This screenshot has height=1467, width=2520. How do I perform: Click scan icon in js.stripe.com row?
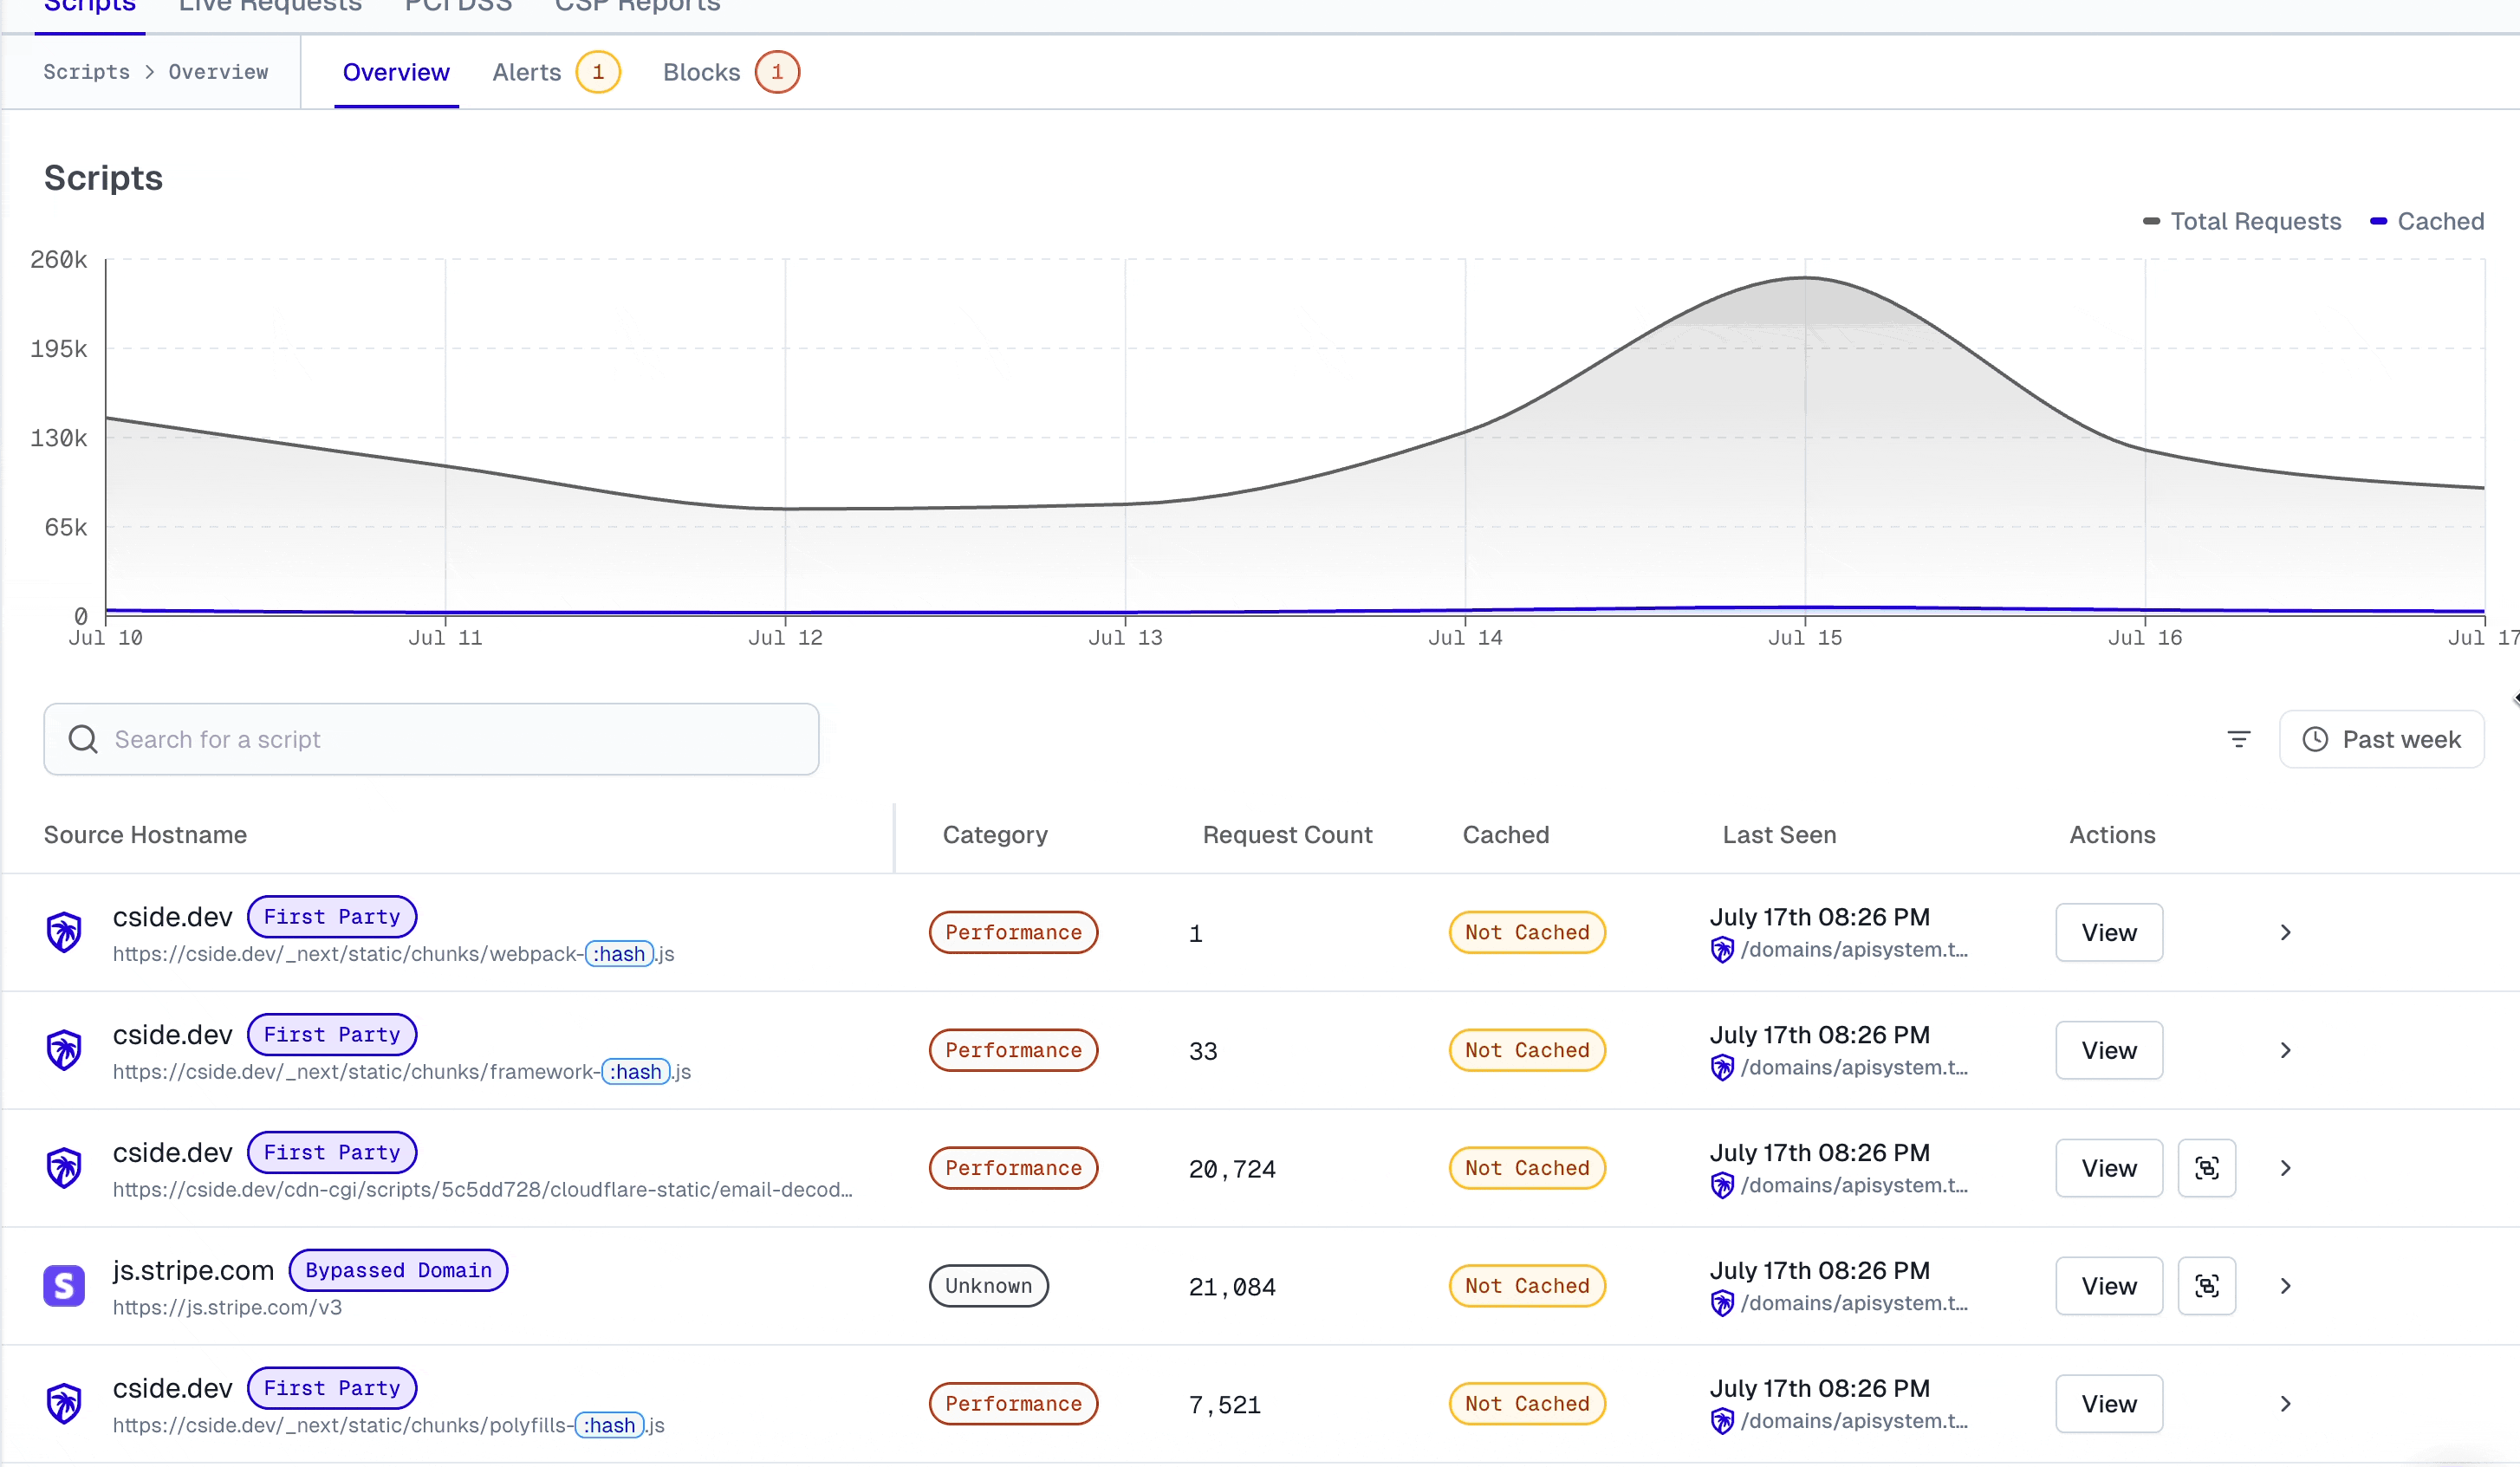(x=2206, y=1286)
